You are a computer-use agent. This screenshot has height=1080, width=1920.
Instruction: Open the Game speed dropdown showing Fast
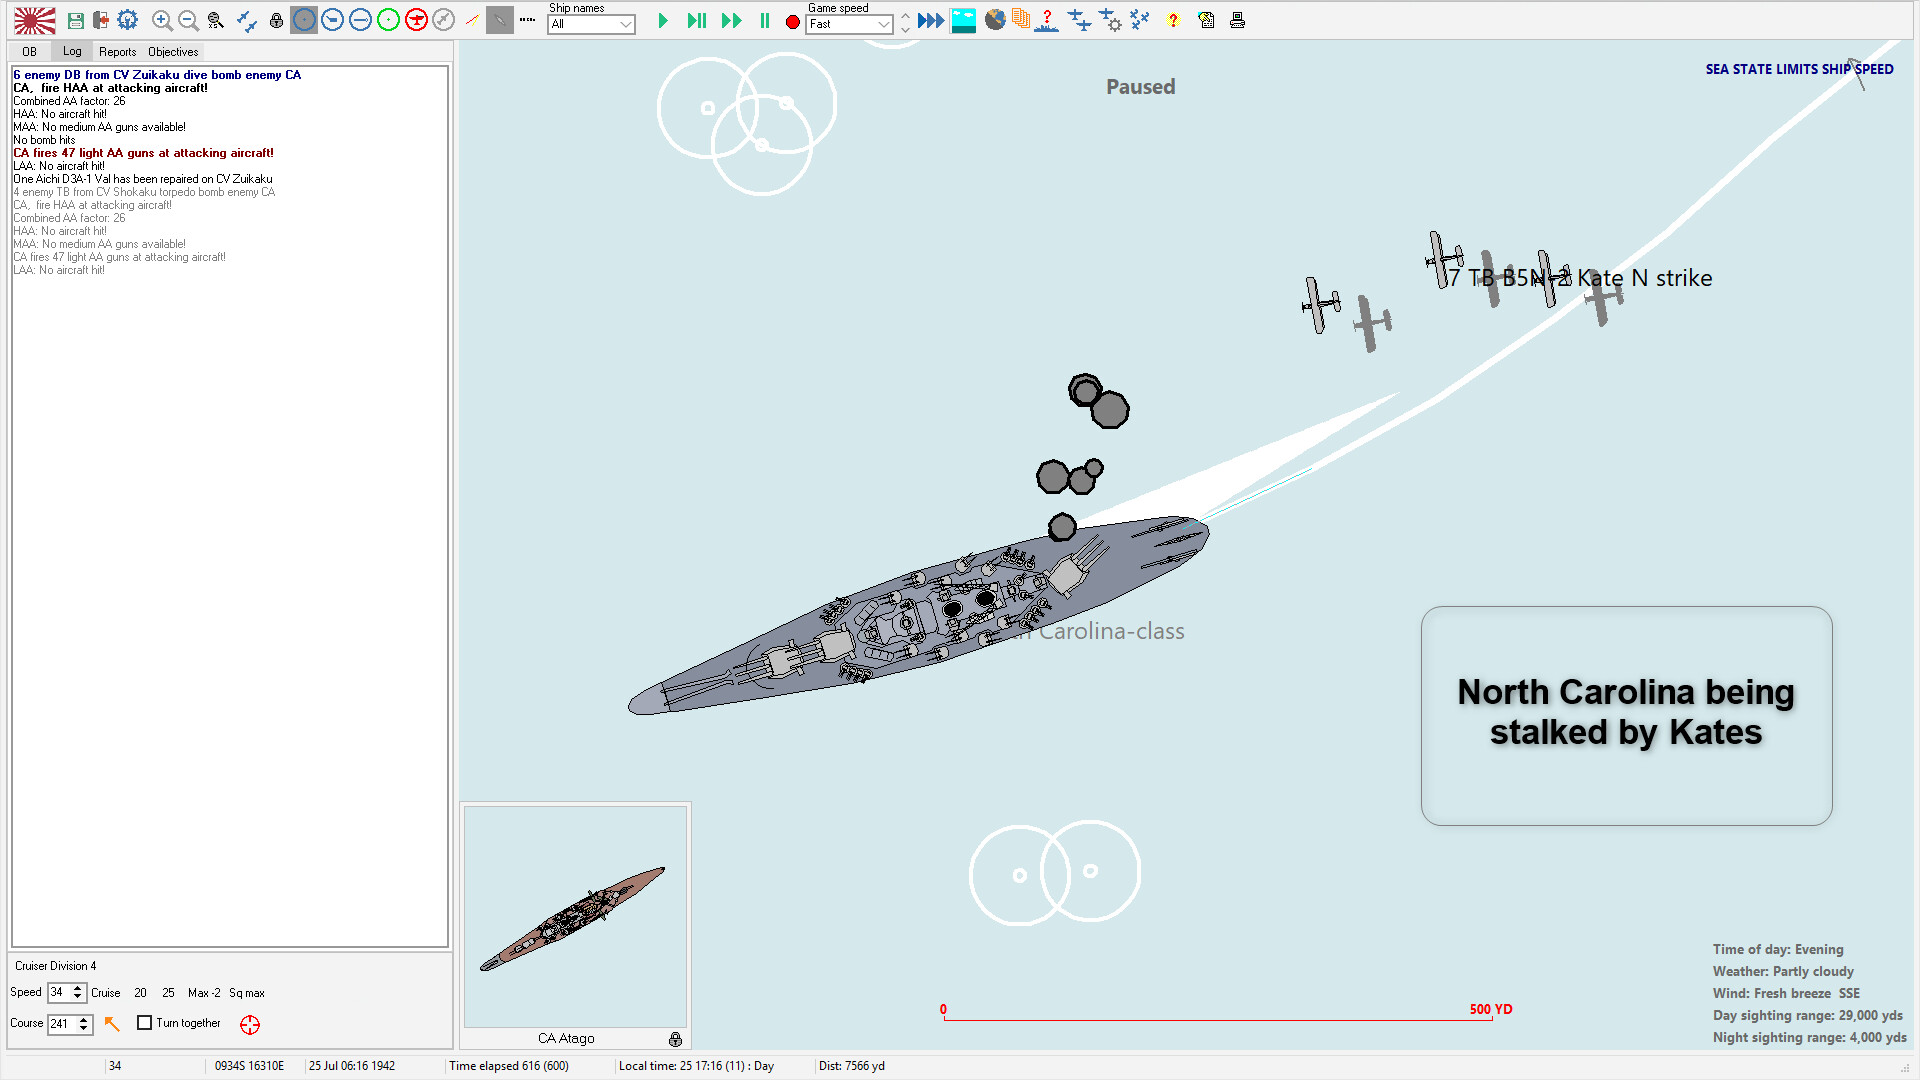click(848, 25)
